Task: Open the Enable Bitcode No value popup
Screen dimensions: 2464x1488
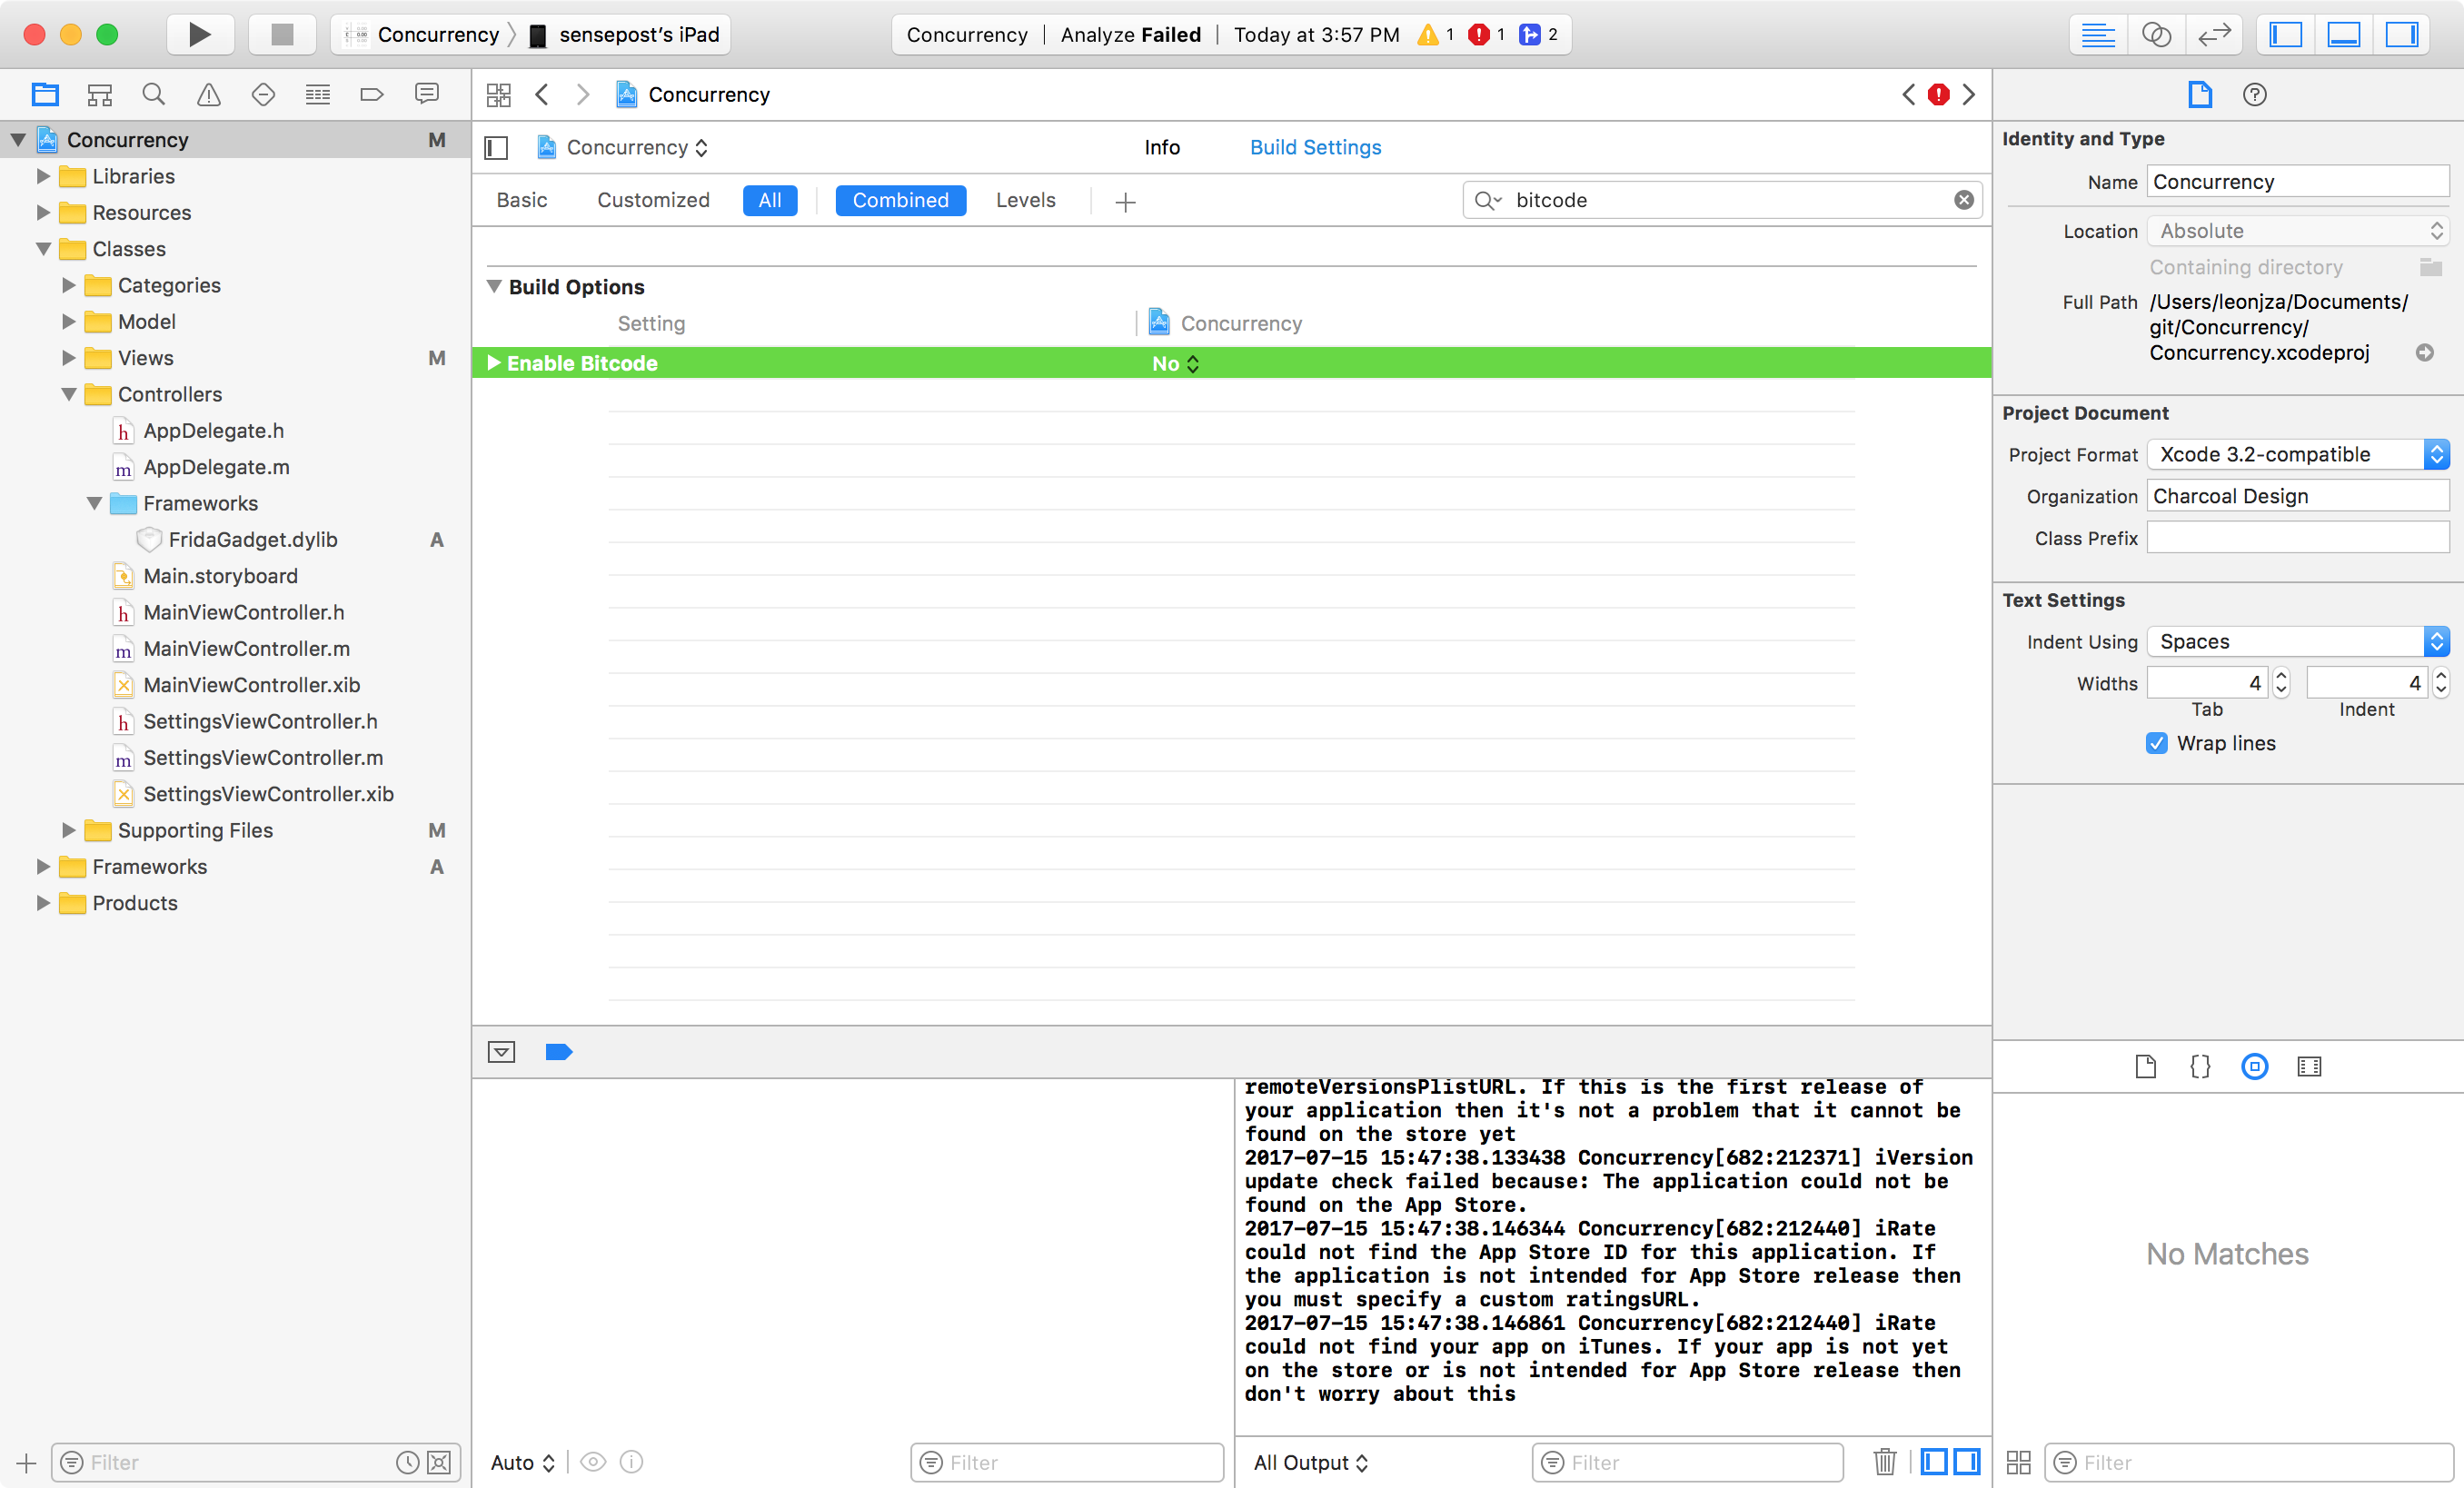Action: [1175, 364]
